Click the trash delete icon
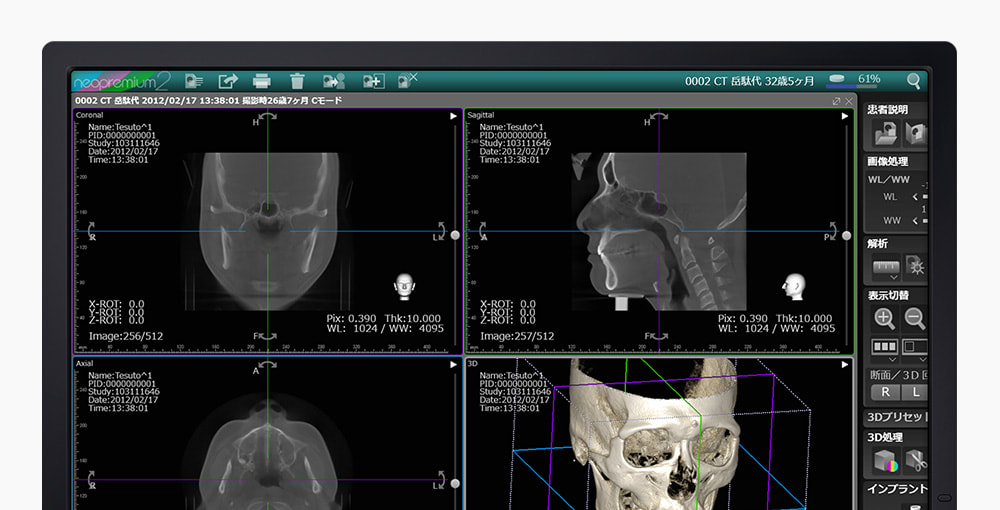Screen dimensions: 1000x510 coord(297,81)
